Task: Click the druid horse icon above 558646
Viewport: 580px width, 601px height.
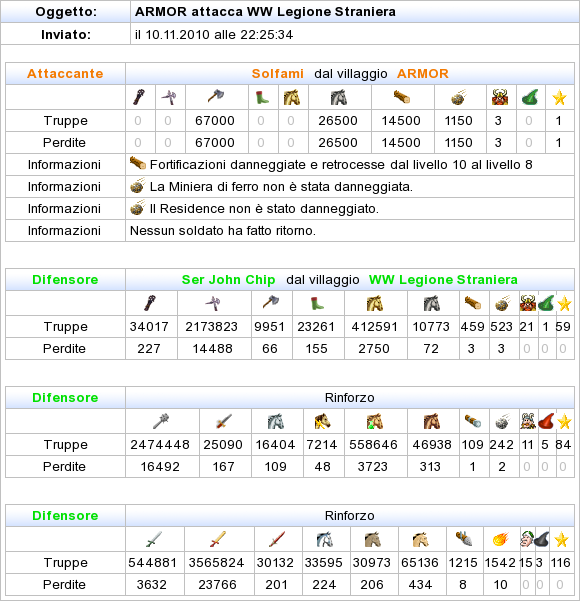Action: click(375, 421)
